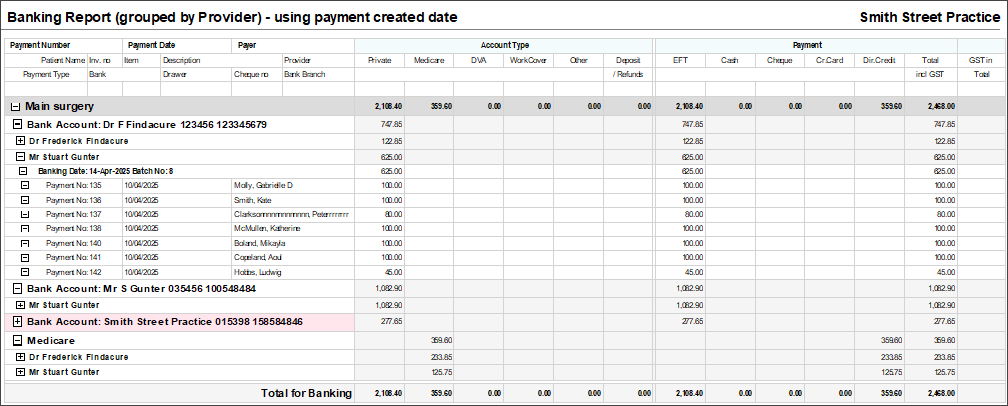Expand Dr Frederick Findacure under Medicare

tap(21, 357)
